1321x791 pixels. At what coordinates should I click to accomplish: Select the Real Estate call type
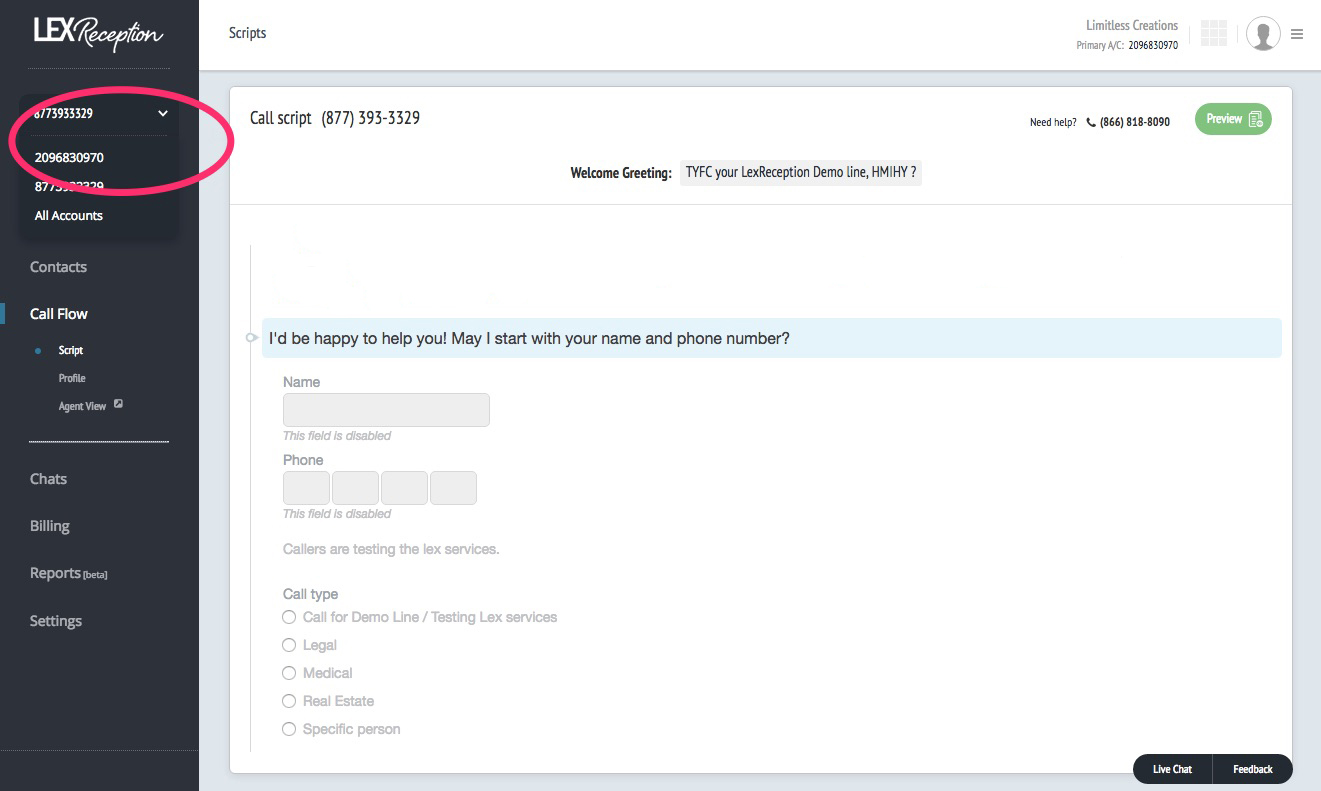289,701
